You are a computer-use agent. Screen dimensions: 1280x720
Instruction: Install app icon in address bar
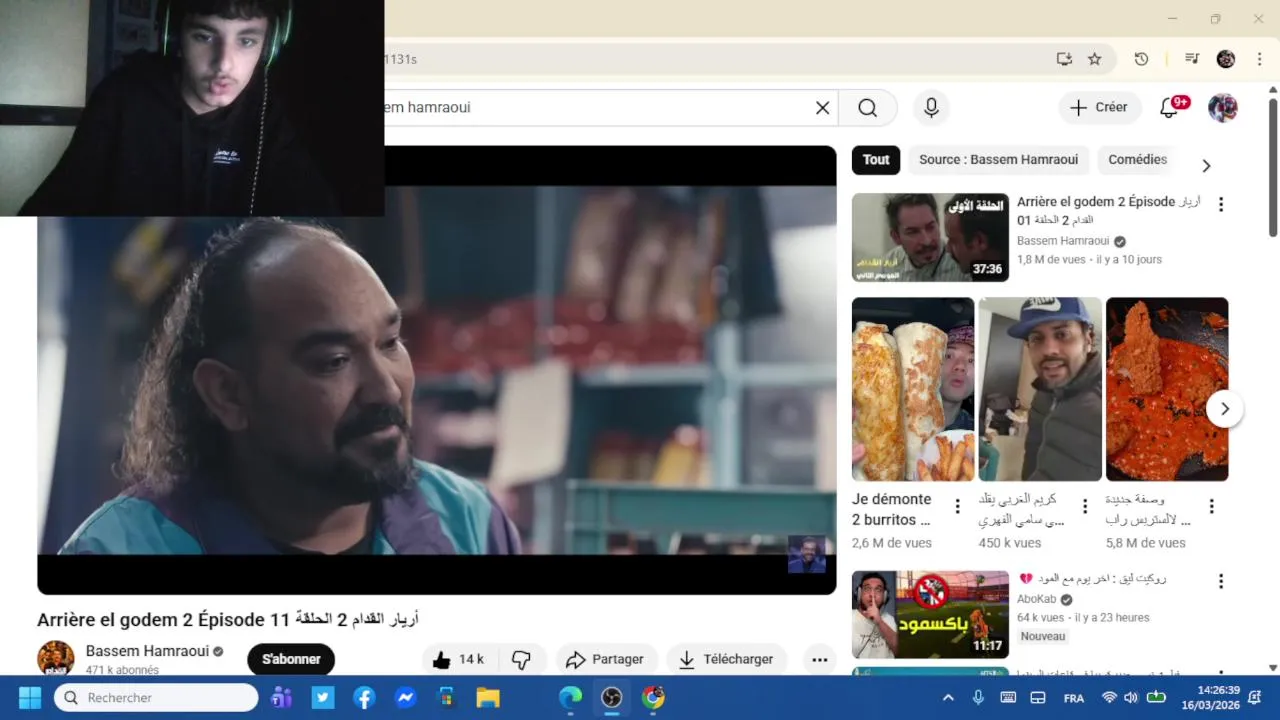tap(1064, 59)
